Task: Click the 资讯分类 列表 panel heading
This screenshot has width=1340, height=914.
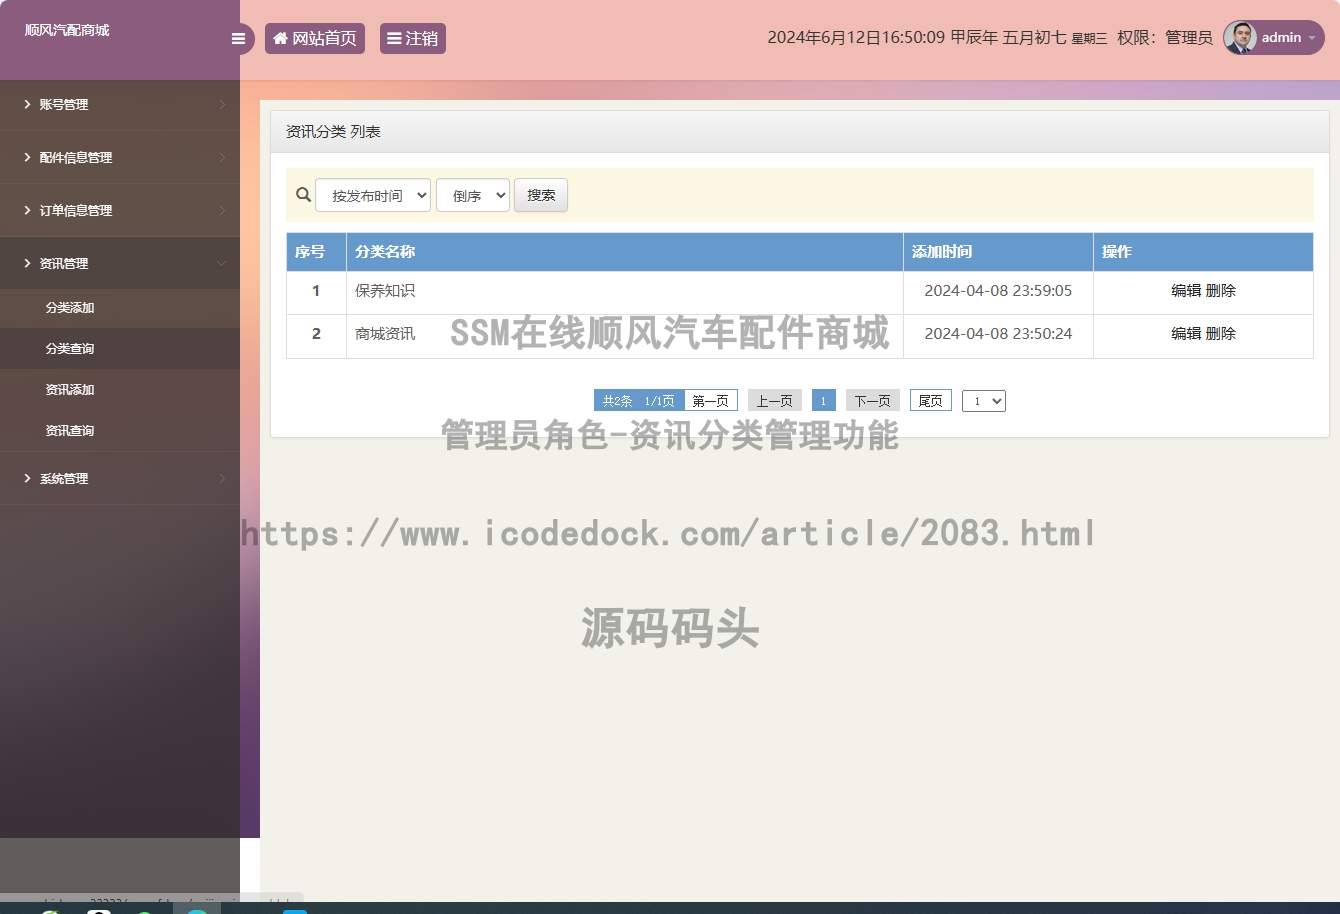Action: tap(333, 132)
